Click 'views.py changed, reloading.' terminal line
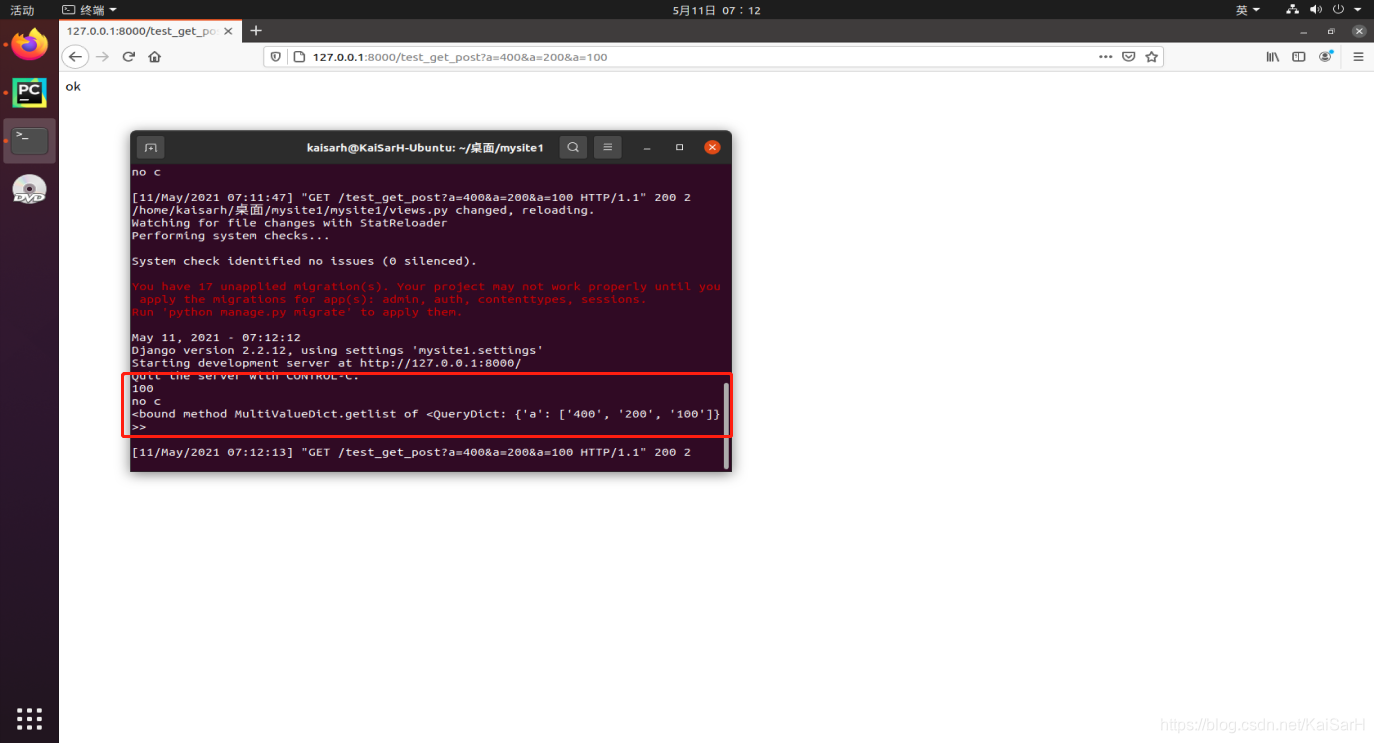Screen dimensions: 1374x743 363,210
